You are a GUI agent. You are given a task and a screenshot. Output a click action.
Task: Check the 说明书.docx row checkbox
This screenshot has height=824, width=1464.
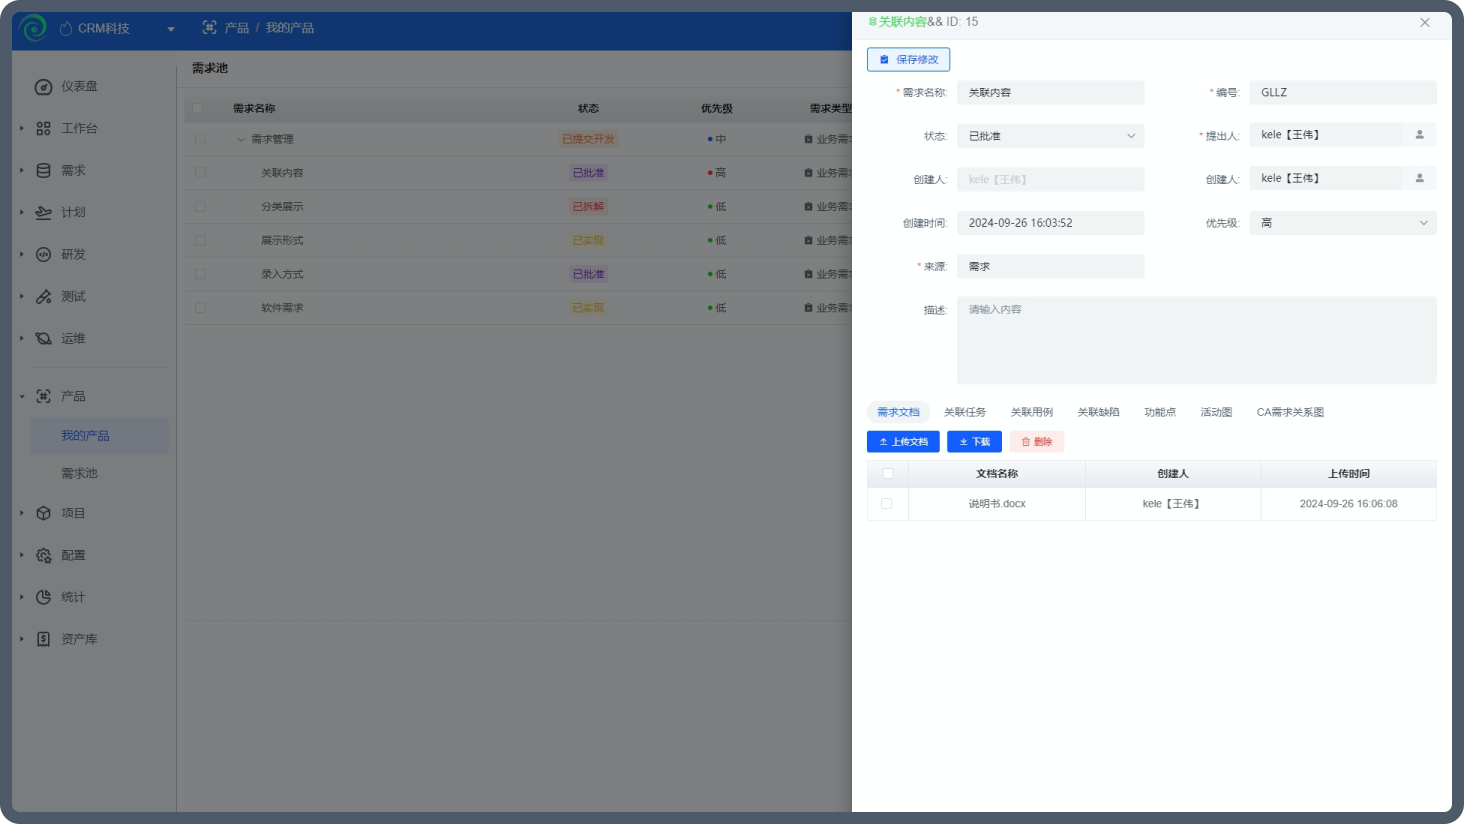pyautogui.click(x=886, y=504)
